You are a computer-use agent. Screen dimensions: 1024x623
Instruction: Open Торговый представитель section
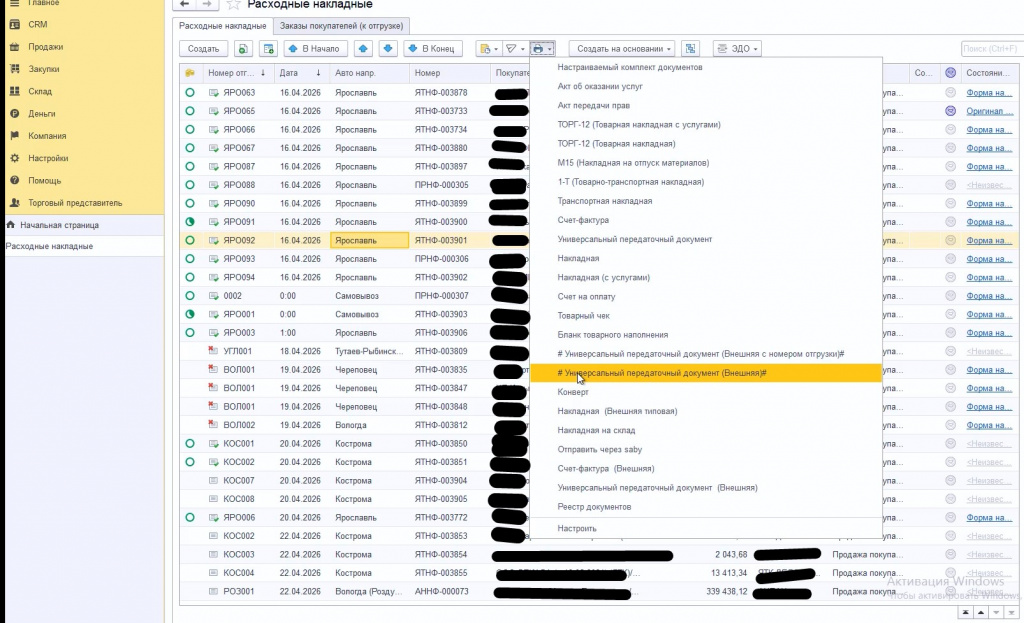click(x=75, y=202)
